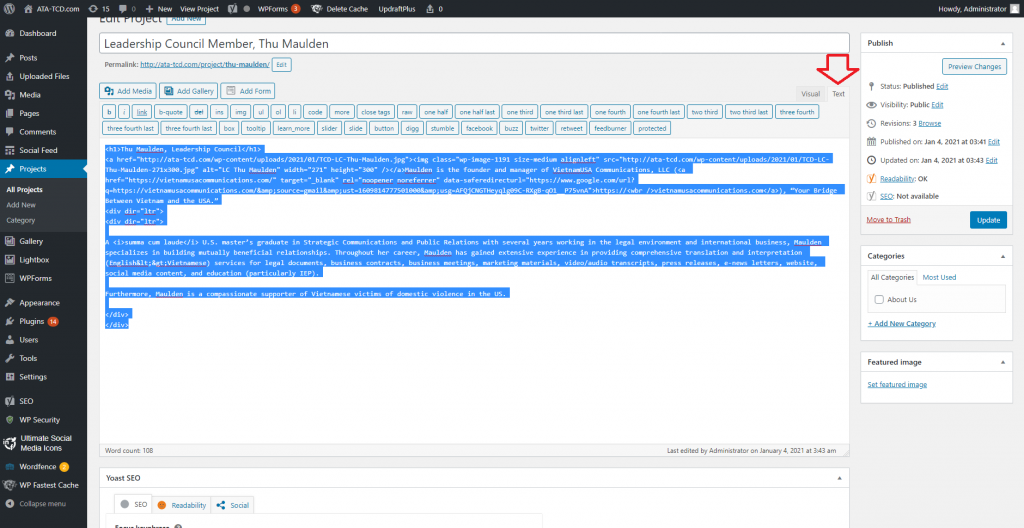1024x528 pixels.
Task: Switch to the Visual editor tab
Action: (x=810, y=93)
